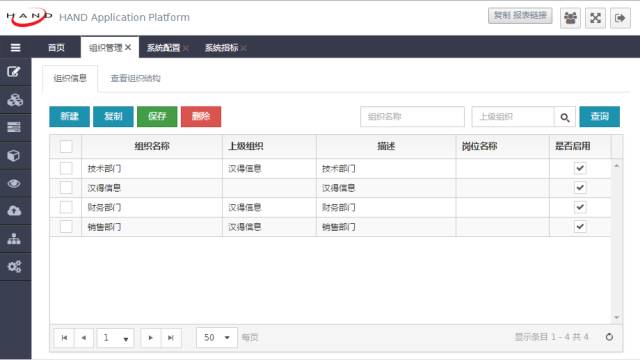Open the organization hierarchy sidebar icon
The height and width of the screenshot is (360, 640).
(x=14, y=239)
